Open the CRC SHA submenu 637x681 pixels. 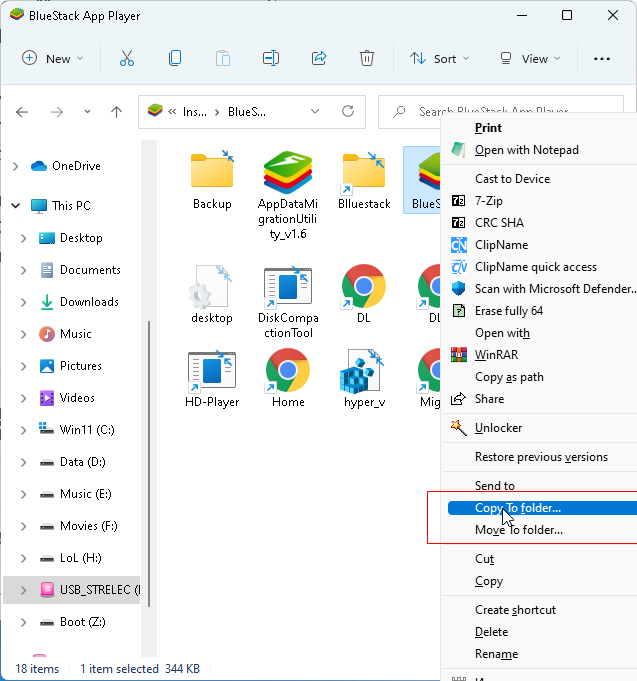(499, 223)
